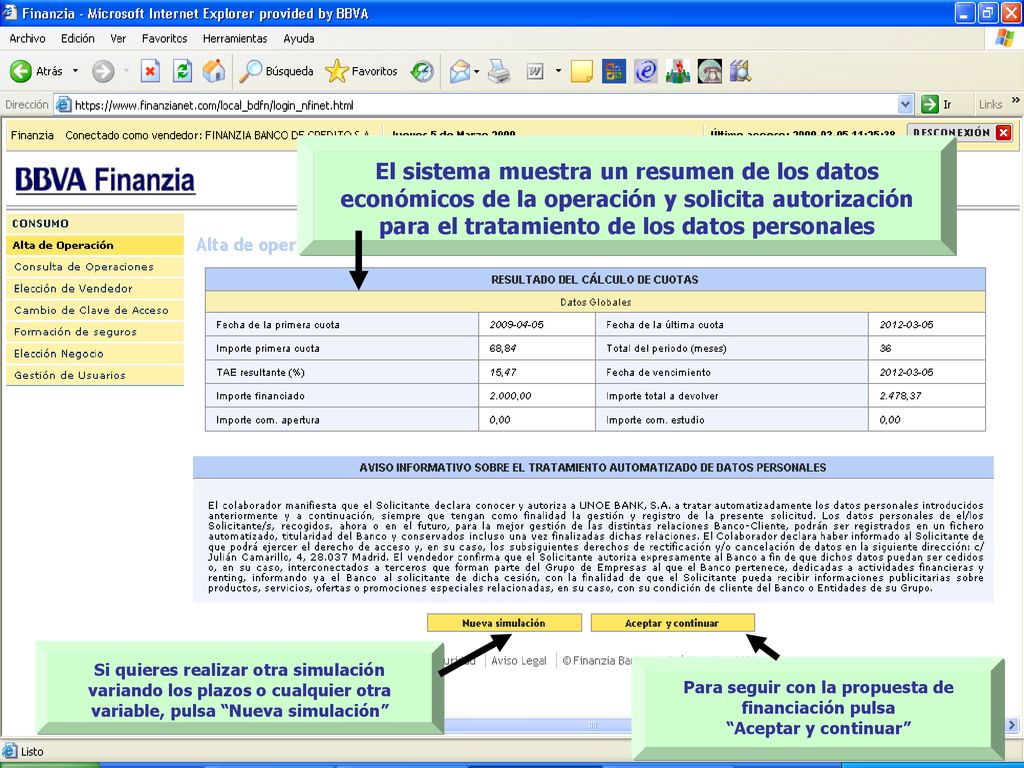The image size is (1024, 768).
Task: Open the Favoritos star toolbar button
Action: click(x=361, y=71)
